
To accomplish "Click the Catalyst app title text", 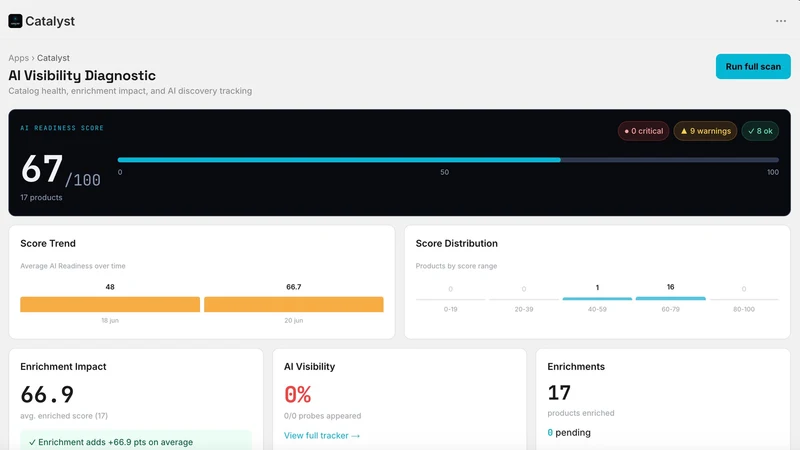I will pos(50,21).
